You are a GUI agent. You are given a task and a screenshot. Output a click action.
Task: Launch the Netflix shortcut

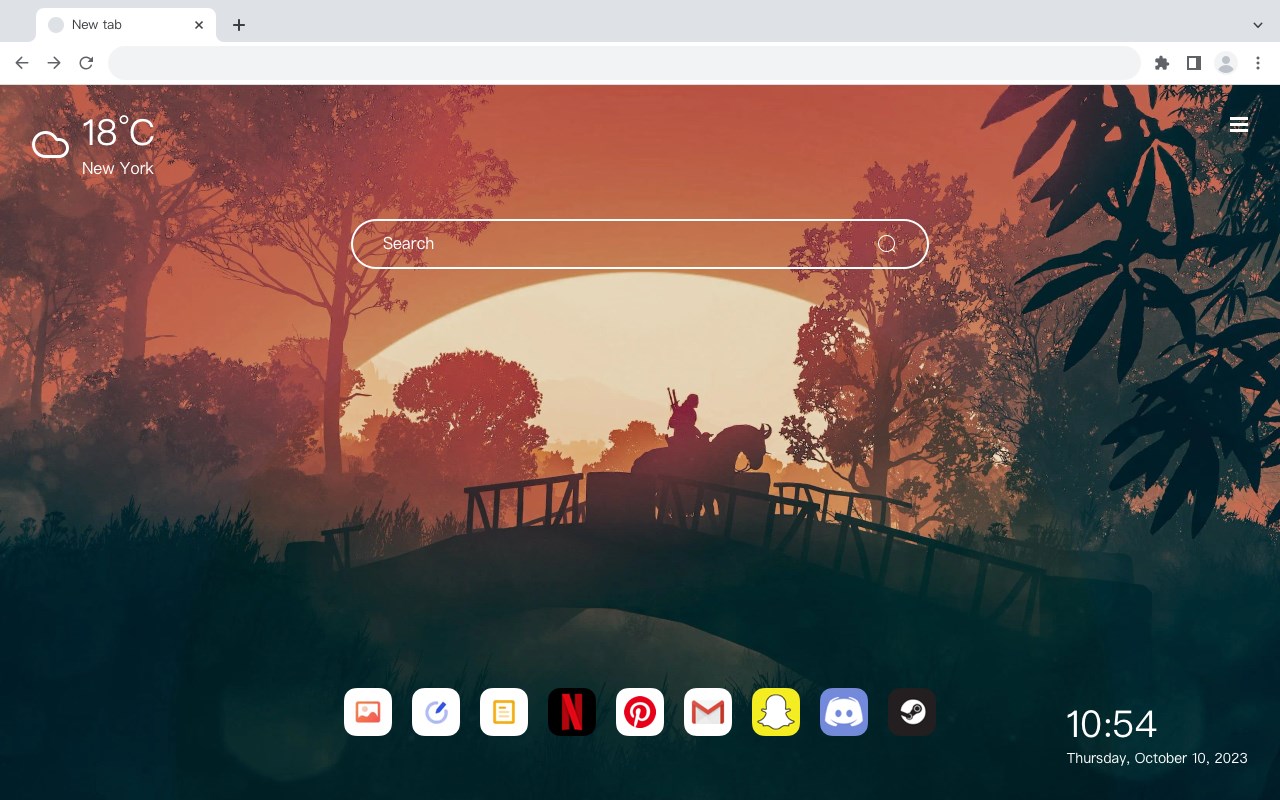tap(572, 712)
